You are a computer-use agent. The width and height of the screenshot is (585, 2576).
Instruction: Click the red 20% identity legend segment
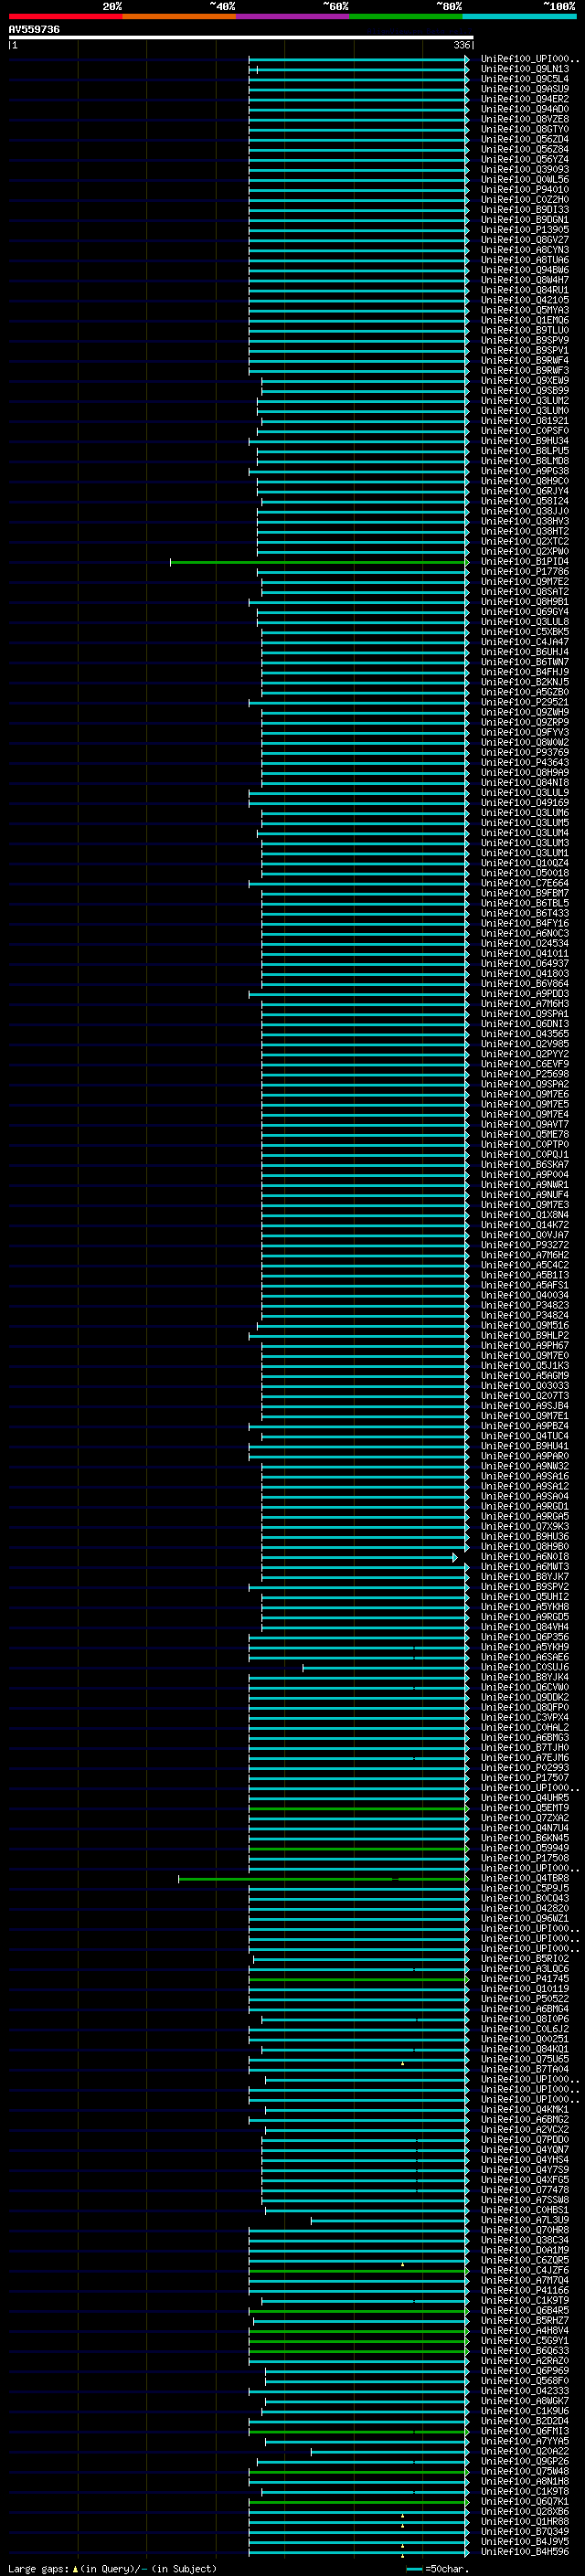point(65,16)
